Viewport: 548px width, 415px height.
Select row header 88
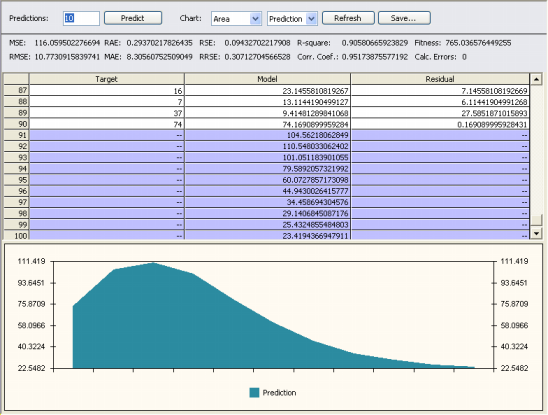(16, 102)
